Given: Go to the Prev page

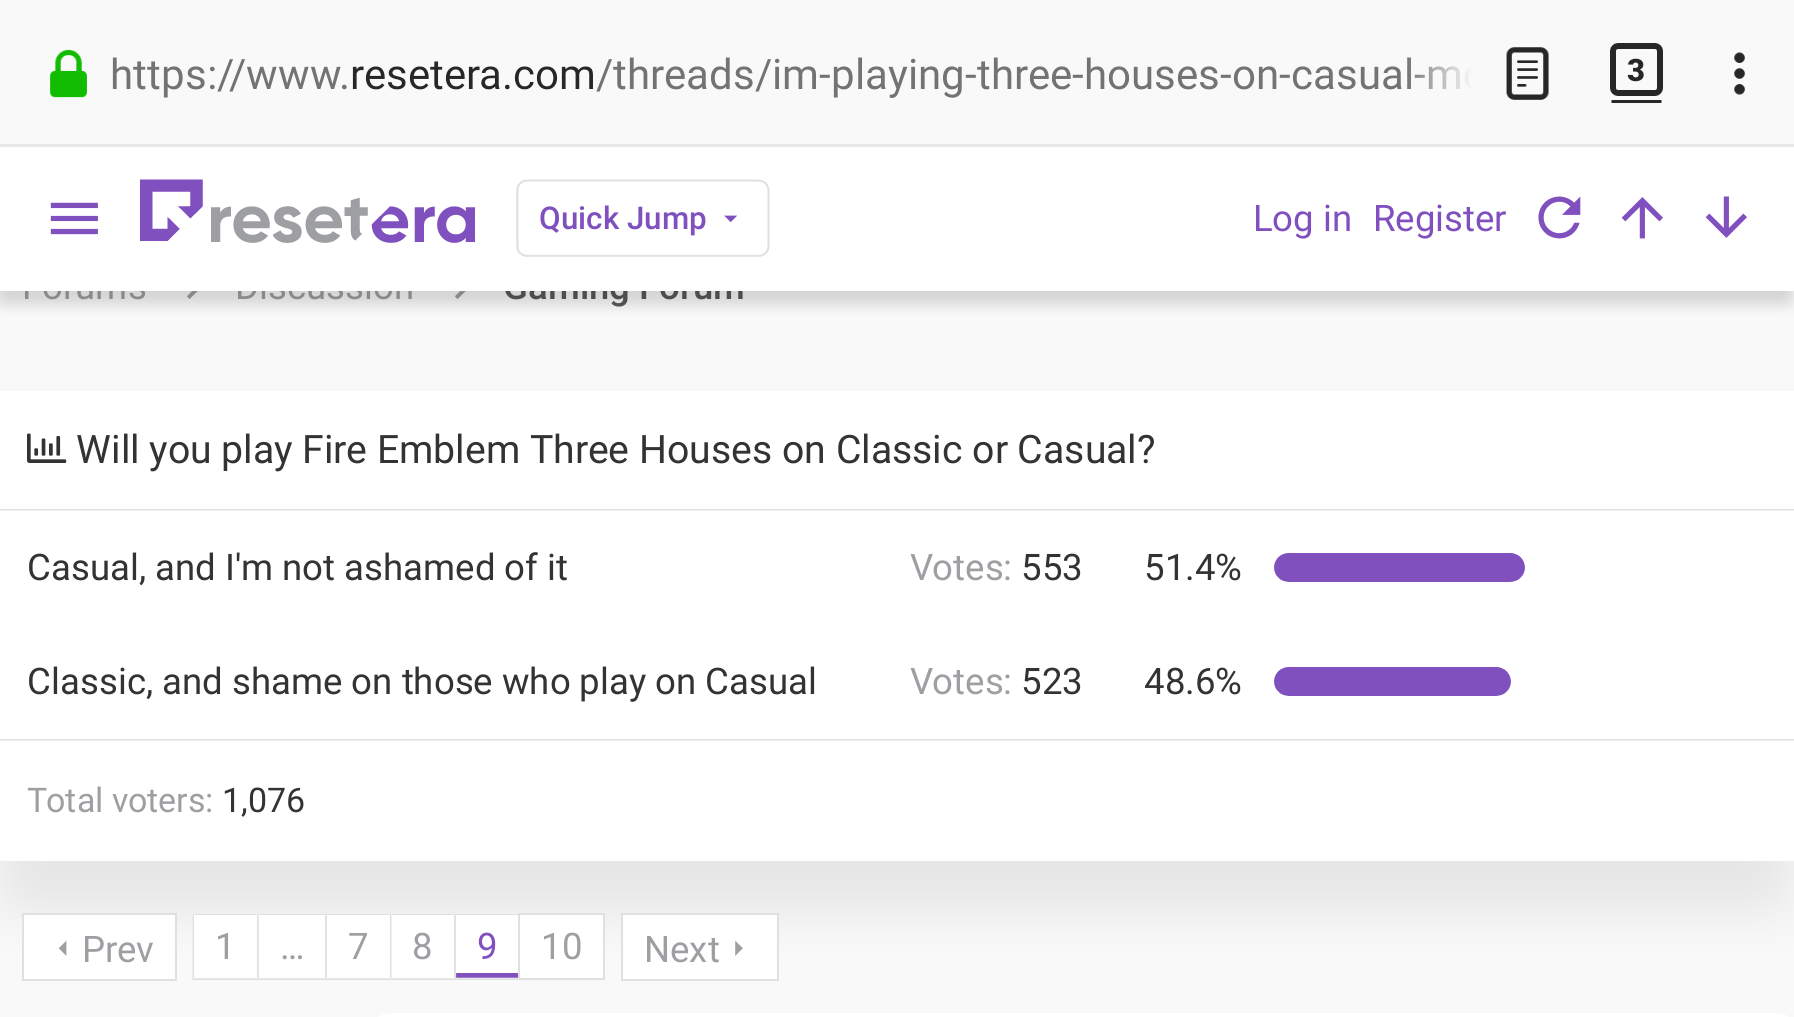Looking at the screenshot, I should click(100, 947).
